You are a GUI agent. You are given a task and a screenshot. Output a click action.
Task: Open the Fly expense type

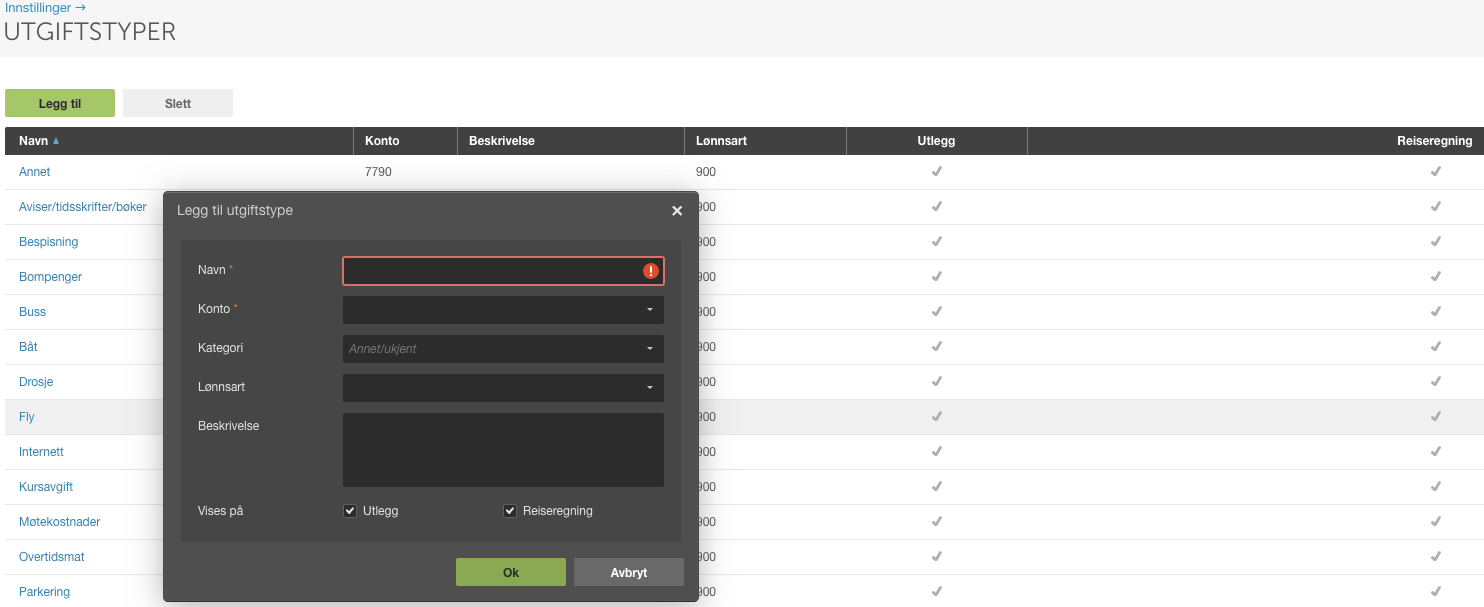(27, 417)
